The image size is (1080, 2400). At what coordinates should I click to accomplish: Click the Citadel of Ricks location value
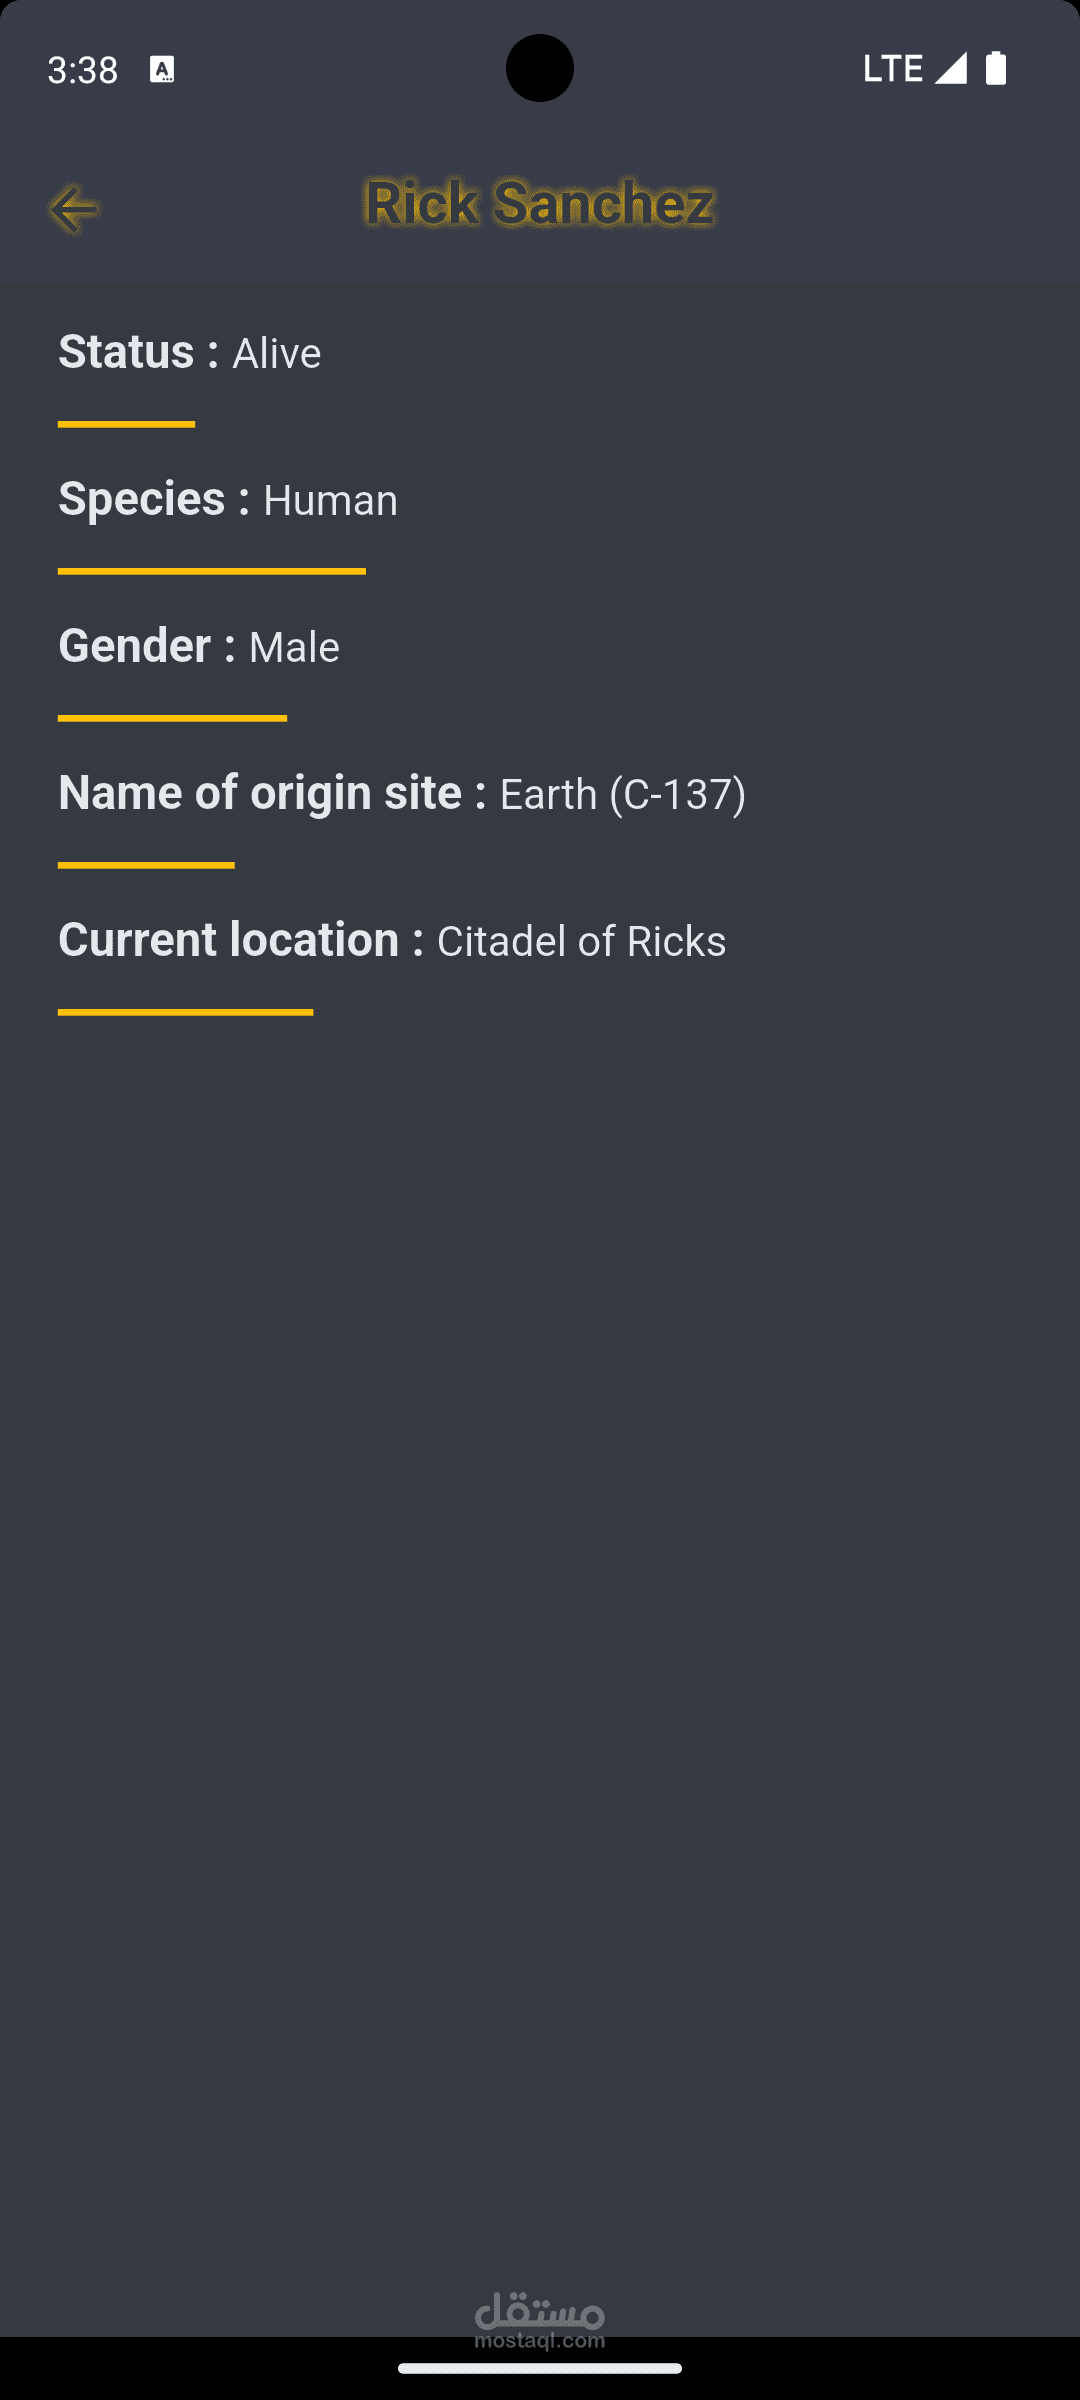click(x=581, y=942)
